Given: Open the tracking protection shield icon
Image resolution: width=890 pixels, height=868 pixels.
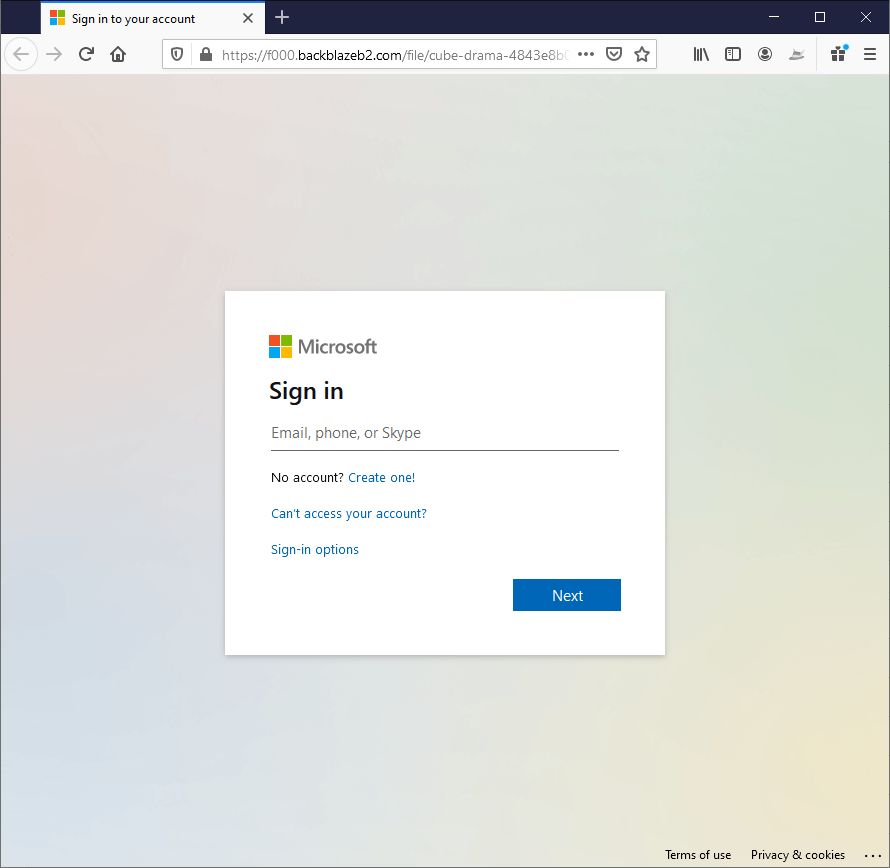Looking at the screenshot, I should tap(177, 54).
